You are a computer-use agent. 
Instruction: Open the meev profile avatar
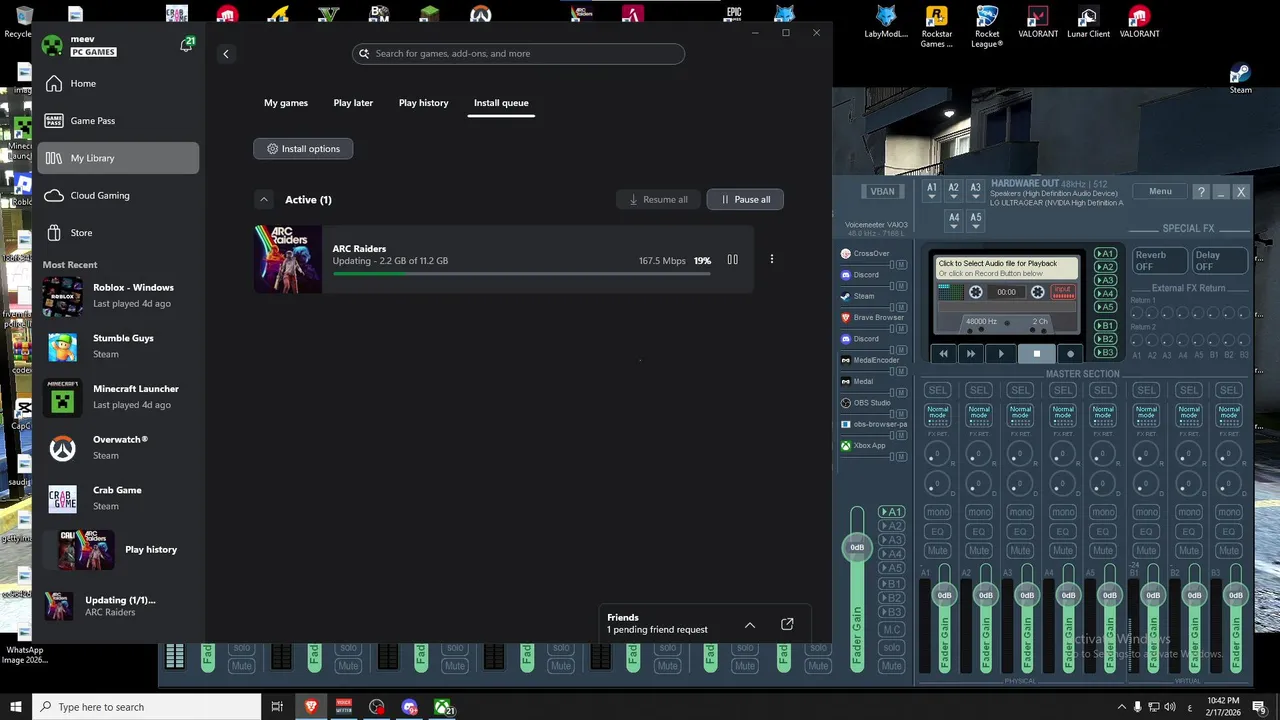[52, 45]
